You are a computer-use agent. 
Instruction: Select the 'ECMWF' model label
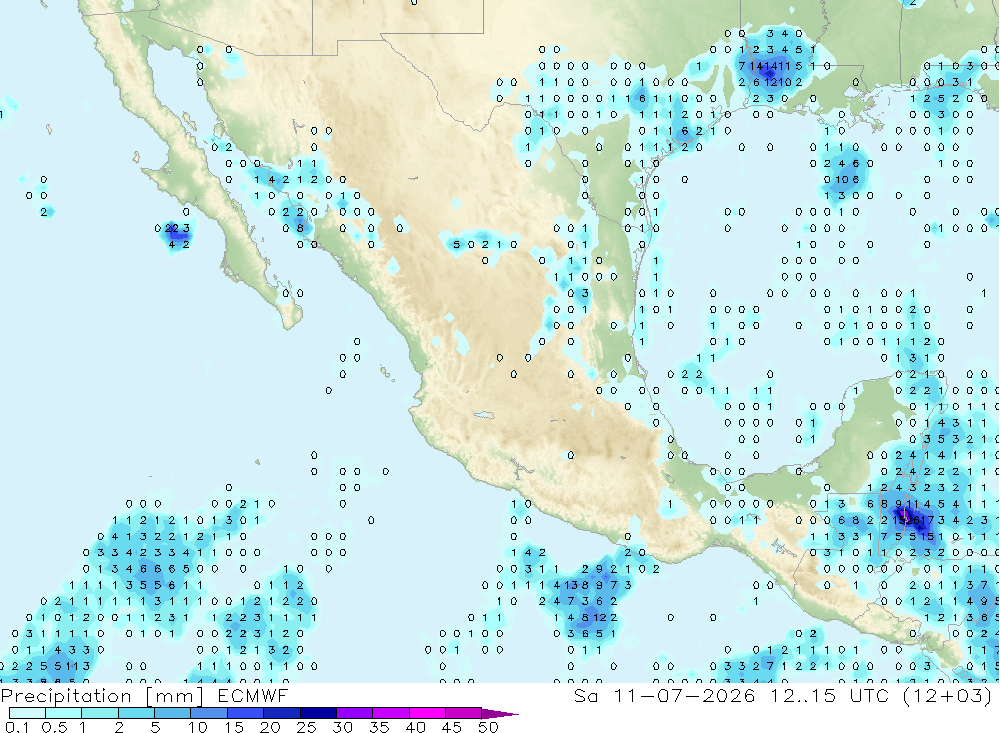click(253, 695)
